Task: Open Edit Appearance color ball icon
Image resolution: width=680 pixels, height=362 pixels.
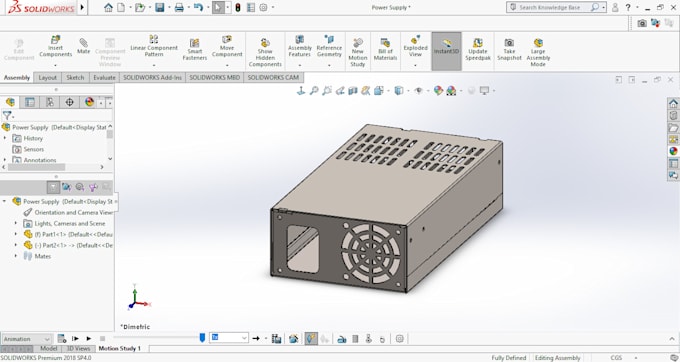Action: 438,91
